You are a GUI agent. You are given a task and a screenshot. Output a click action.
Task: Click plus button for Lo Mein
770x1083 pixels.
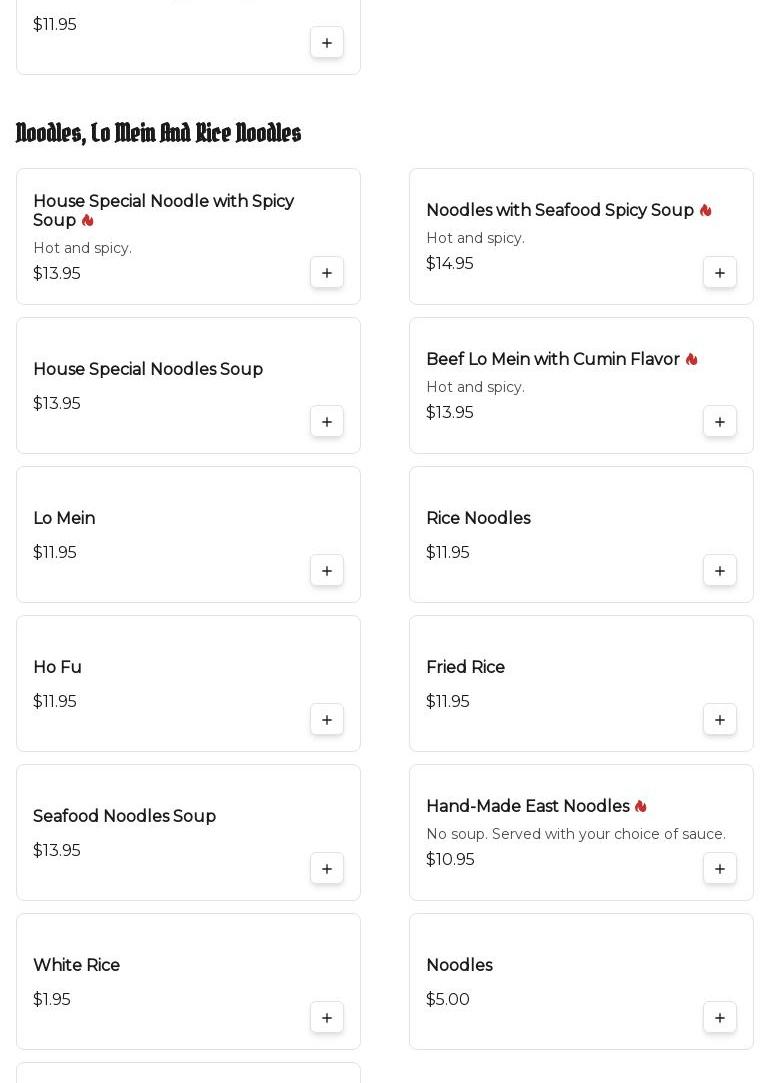coord(327,571)
